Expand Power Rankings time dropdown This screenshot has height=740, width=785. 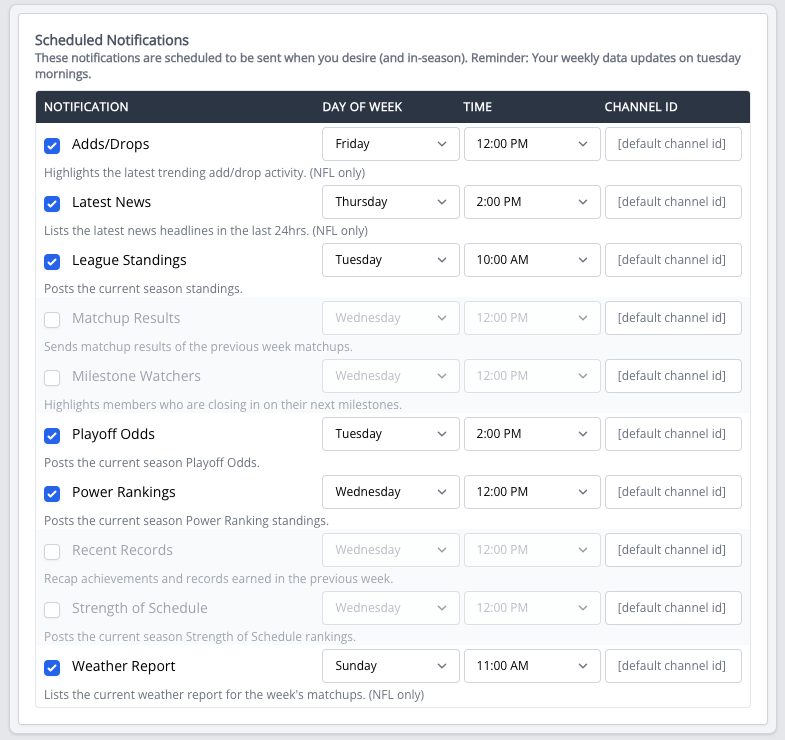tap(532, 492)
